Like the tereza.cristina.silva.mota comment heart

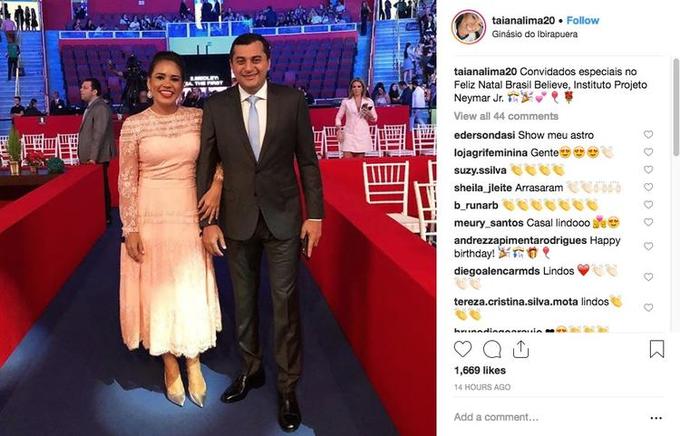tap(648, 307)
